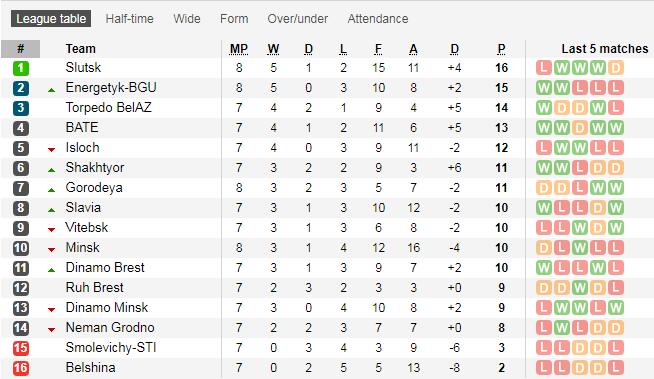This screenshot has width=654, height=379.
Task: Select the Over/under tab
Action: coord(297,19)
